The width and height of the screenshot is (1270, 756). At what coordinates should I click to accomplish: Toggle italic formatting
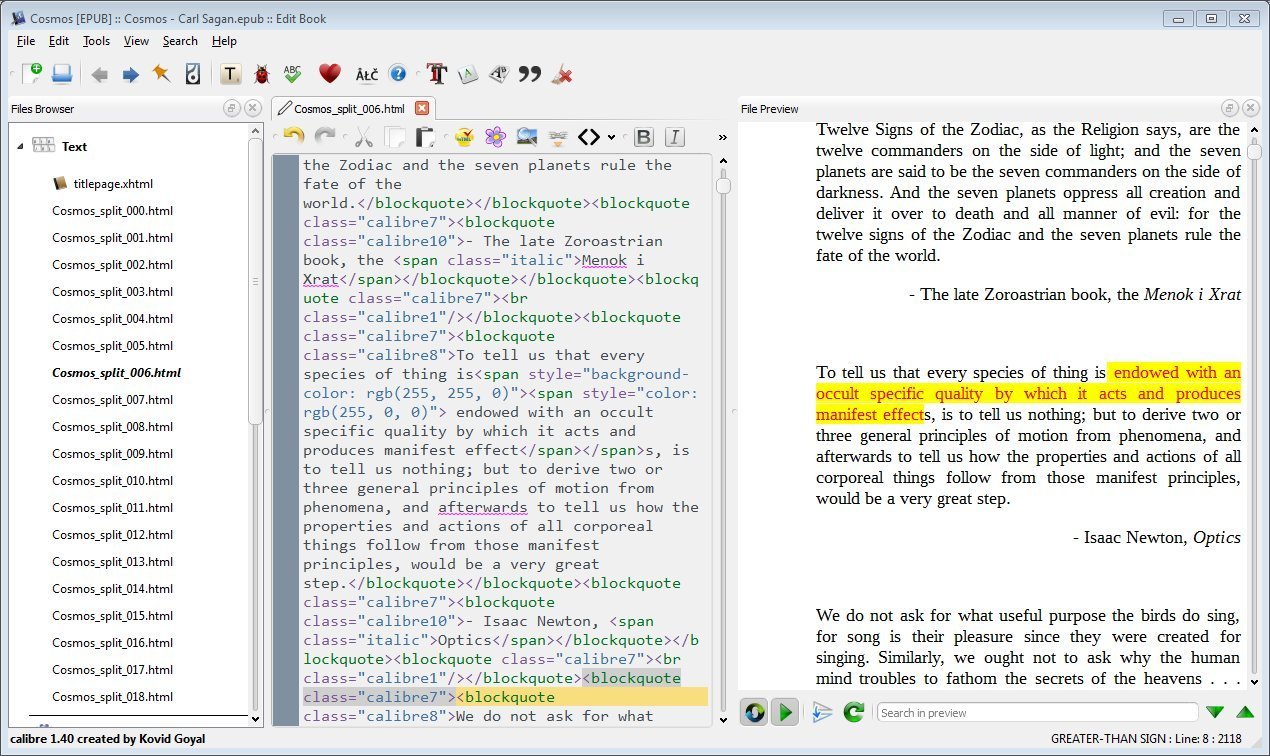[x=675, y=137]
